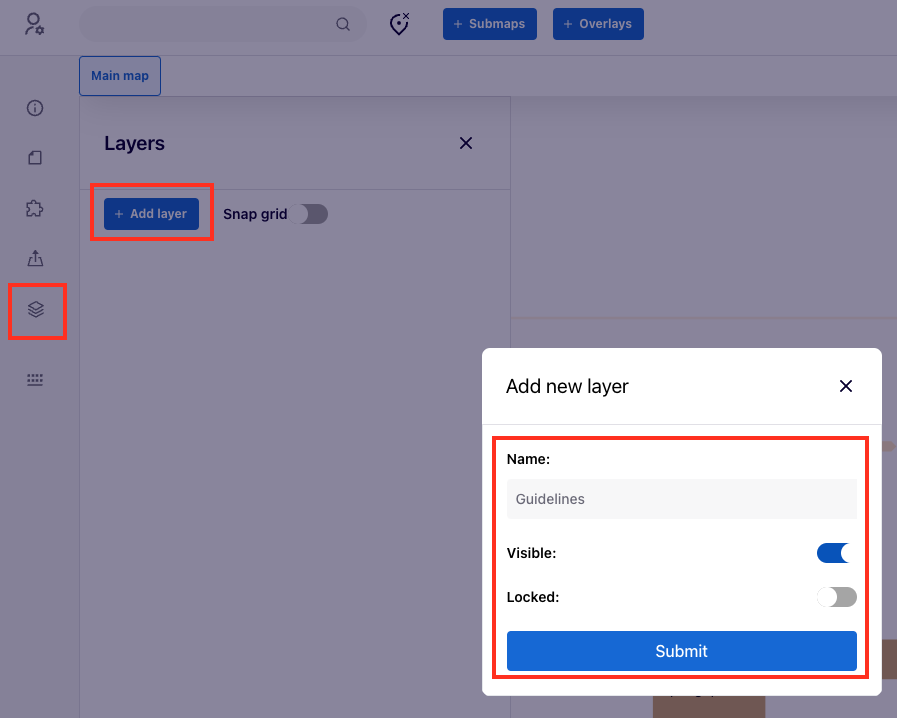This screenshot has height=718, width=897.
Task: Click the search magnifier icon
Action: (x=343, y=25)
